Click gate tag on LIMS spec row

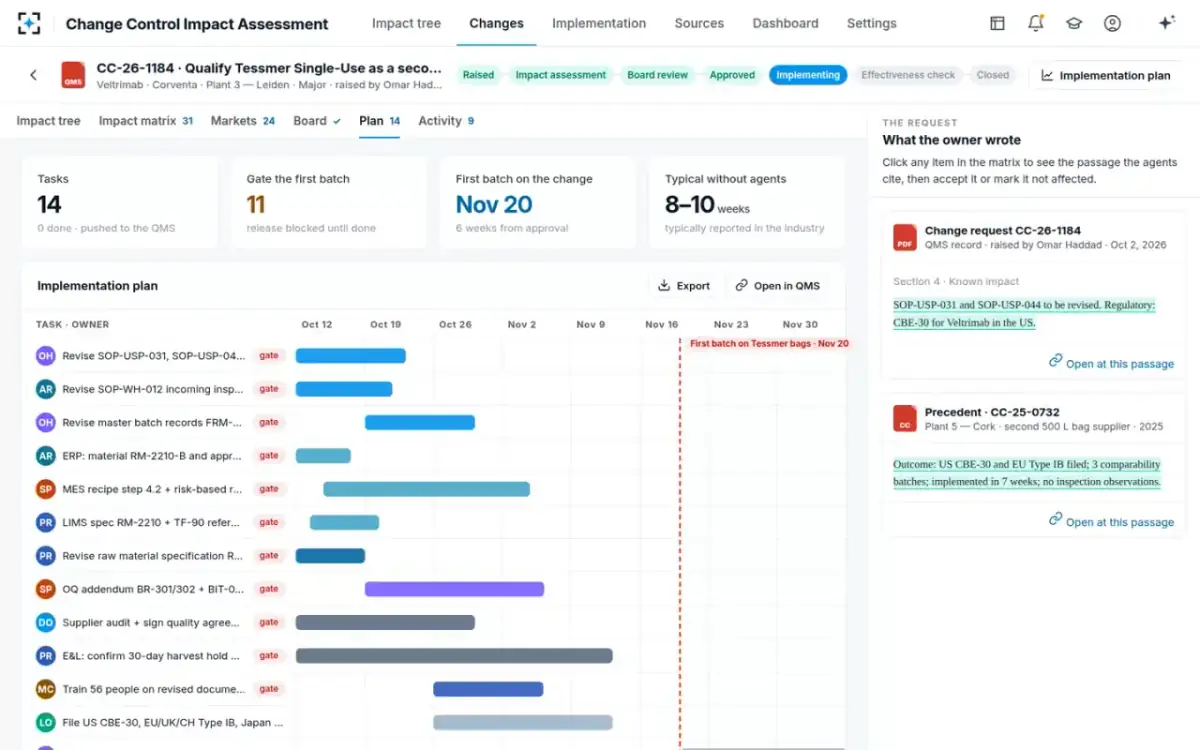tap(269, 522)
